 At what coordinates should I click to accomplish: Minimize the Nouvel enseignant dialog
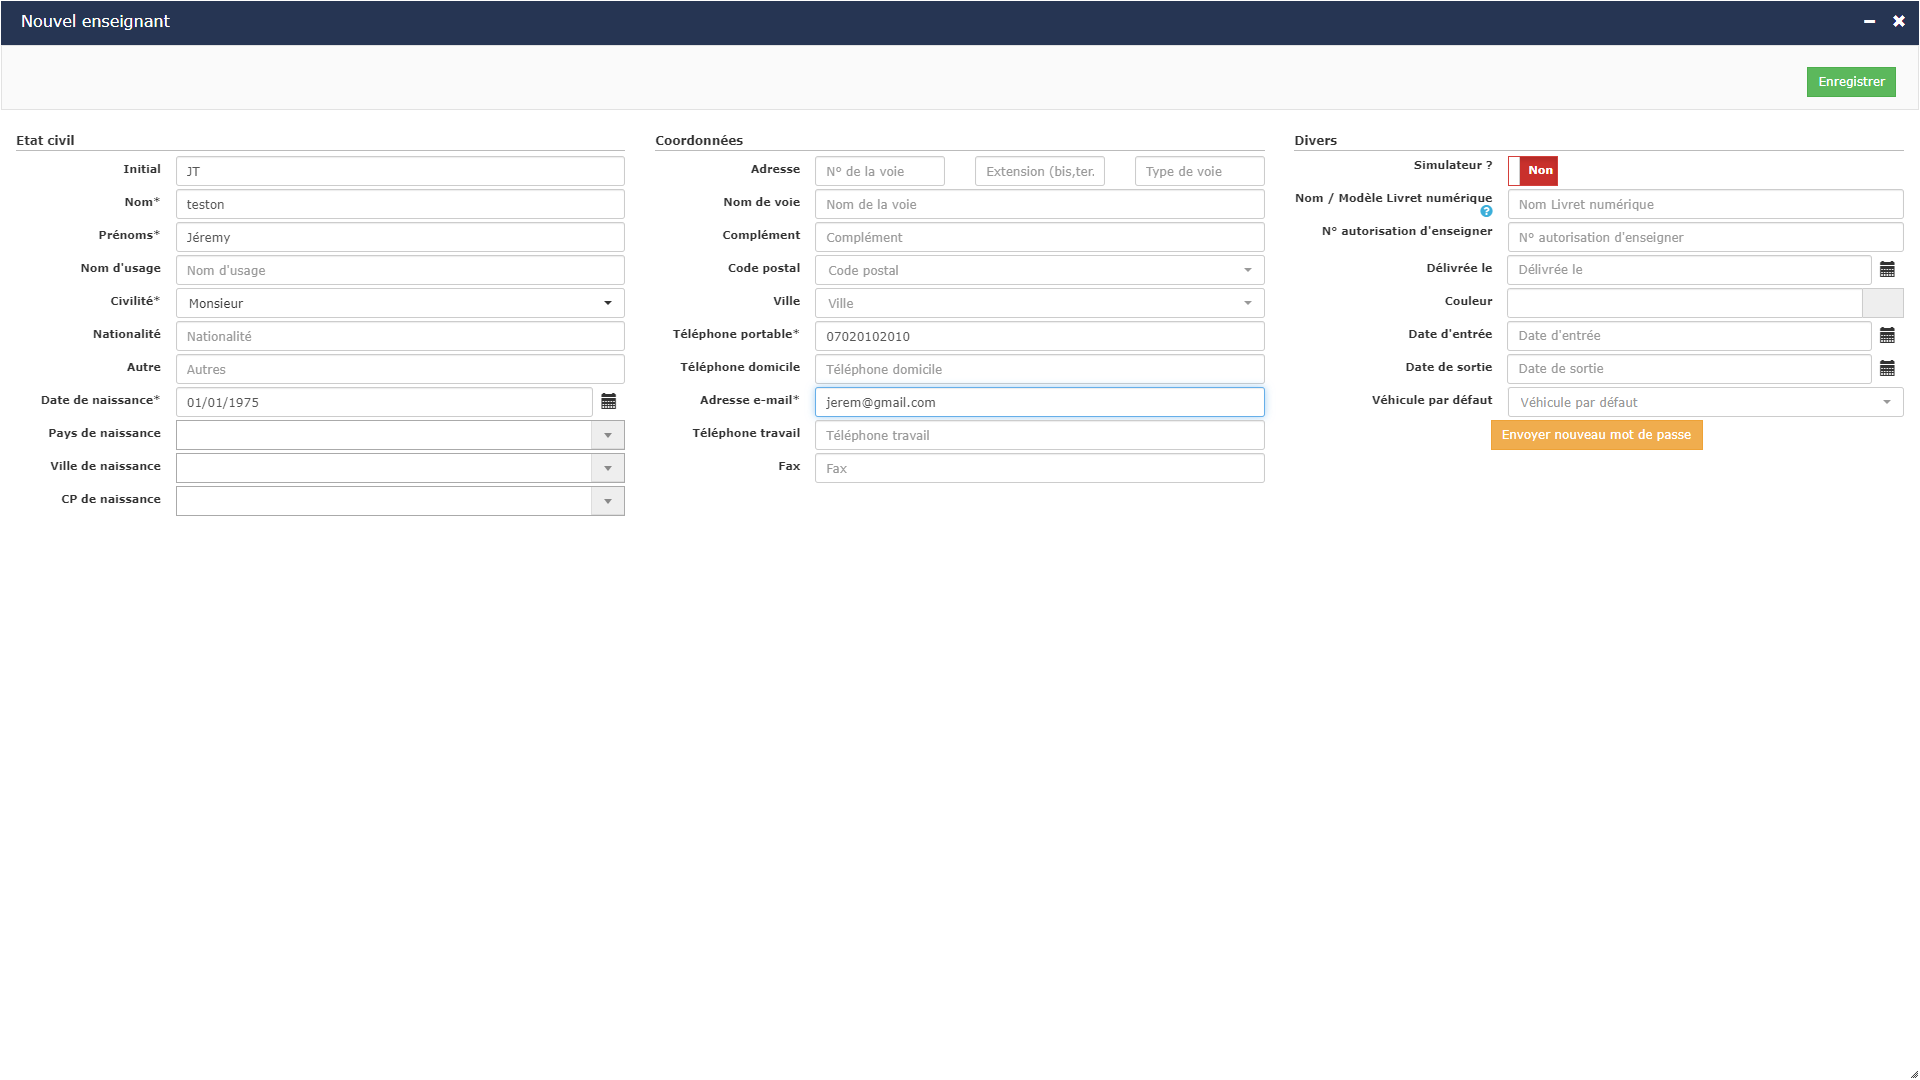1869,21
